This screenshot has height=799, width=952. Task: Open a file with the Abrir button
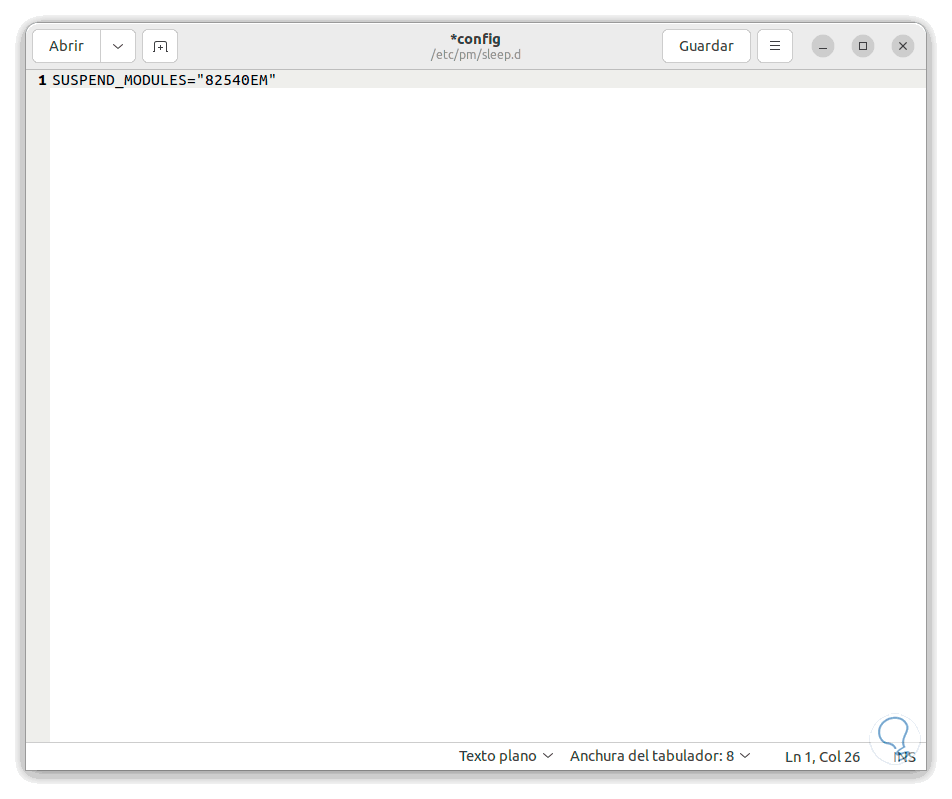coord(66,46)
